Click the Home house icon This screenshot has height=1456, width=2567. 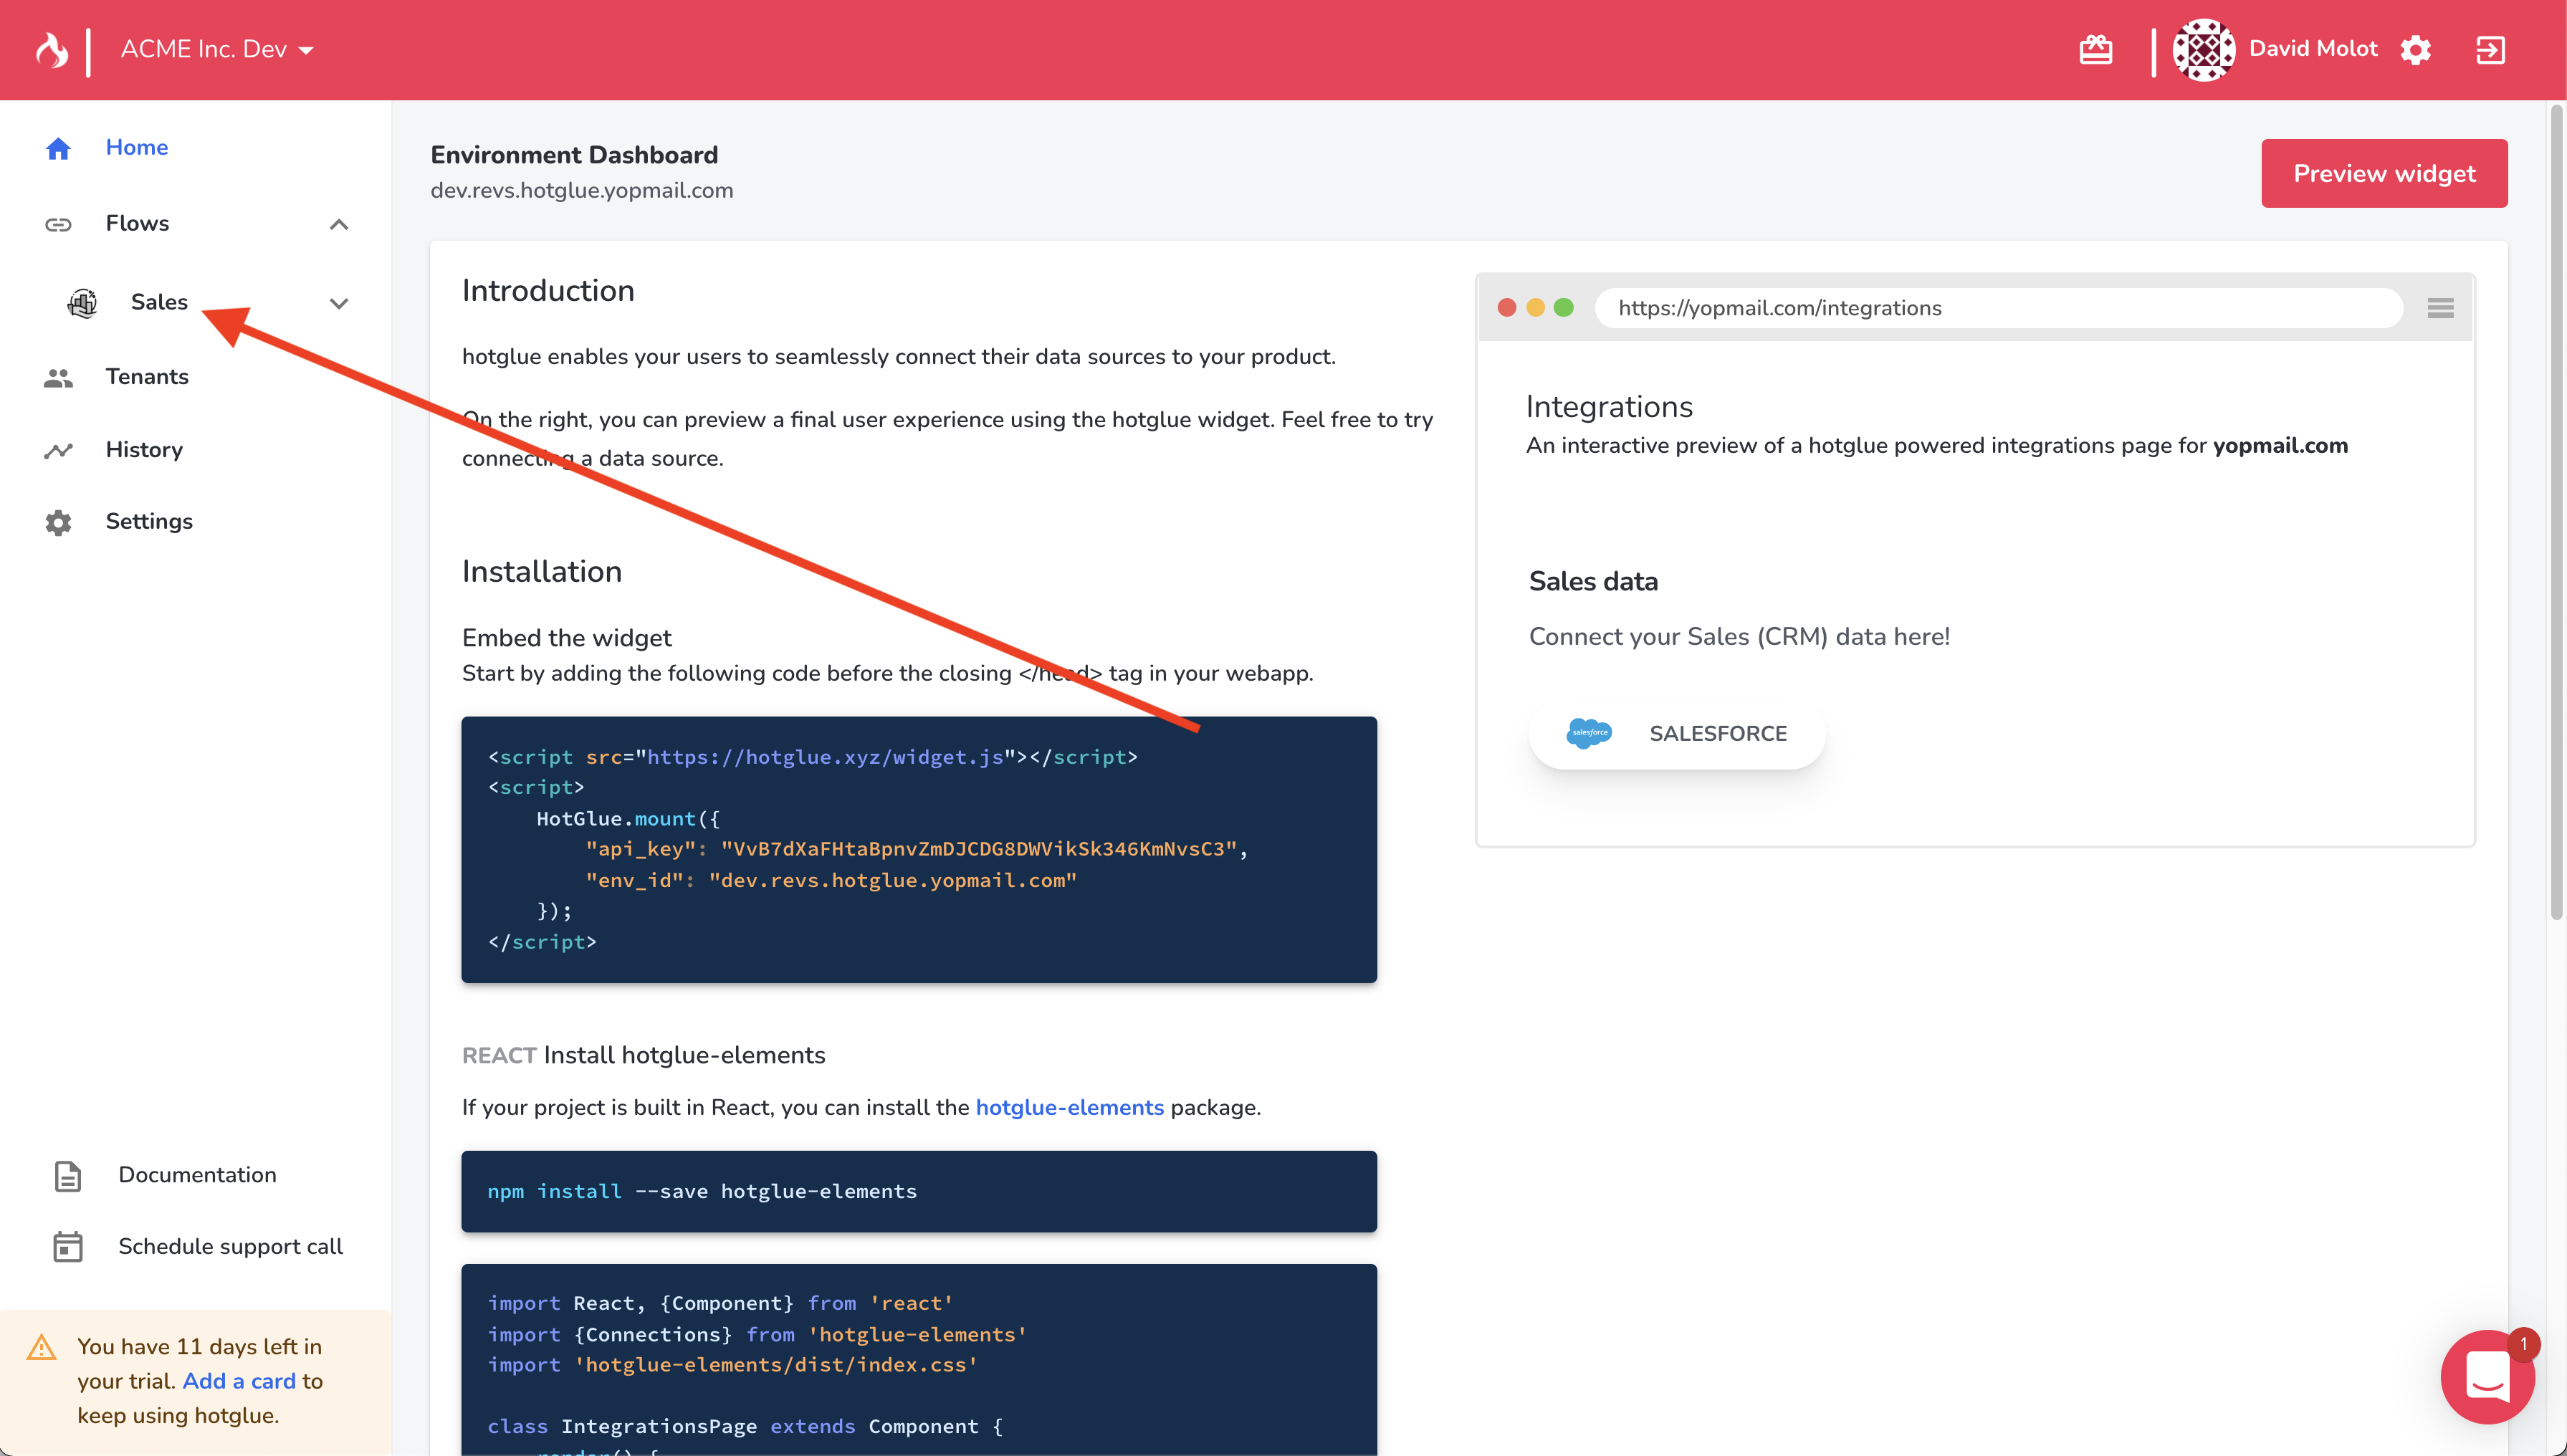58,148
